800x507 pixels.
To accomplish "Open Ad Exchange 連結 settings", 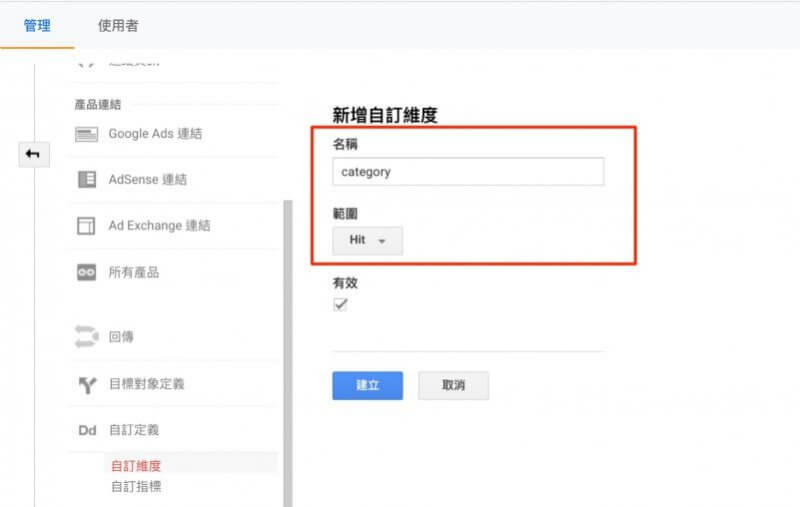I will click(x=159, y=225).
